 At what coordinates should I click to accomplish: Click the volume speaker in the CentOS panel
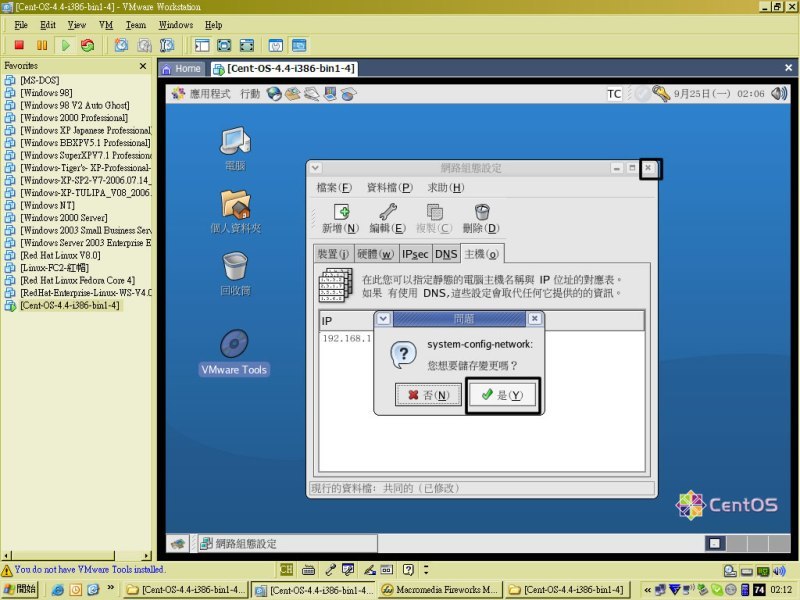tap(779, 93)
